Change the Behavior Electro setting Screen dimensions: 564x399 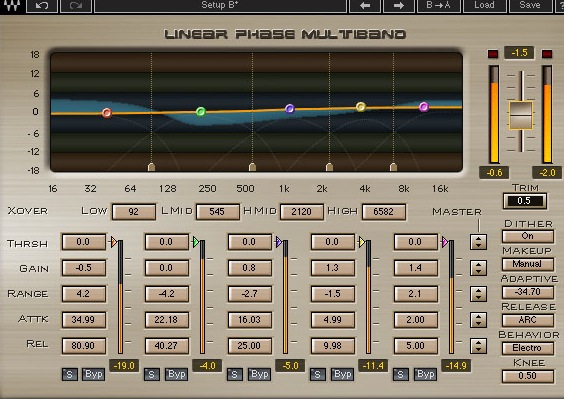[528, 348]
